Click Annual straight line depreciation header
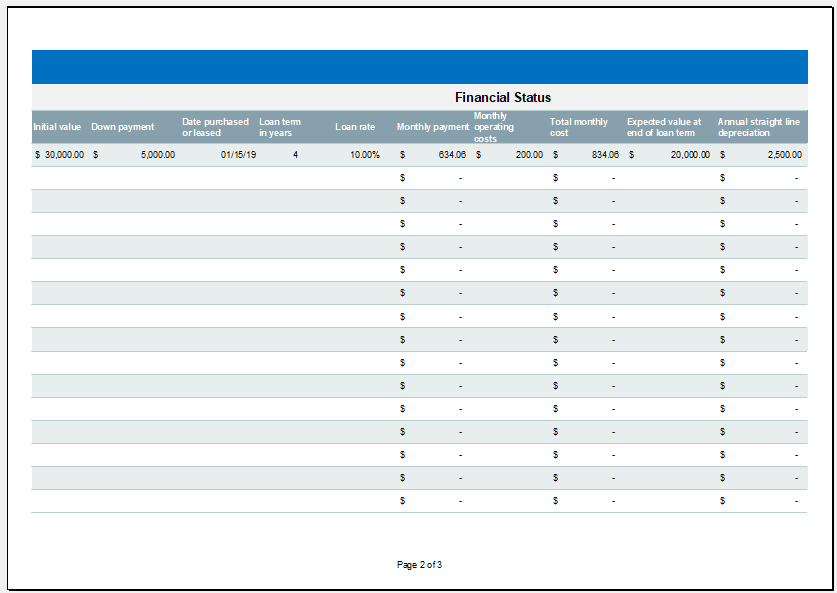Image resolution: width=837 pixels, height=593 pixels. coord(759,127)
